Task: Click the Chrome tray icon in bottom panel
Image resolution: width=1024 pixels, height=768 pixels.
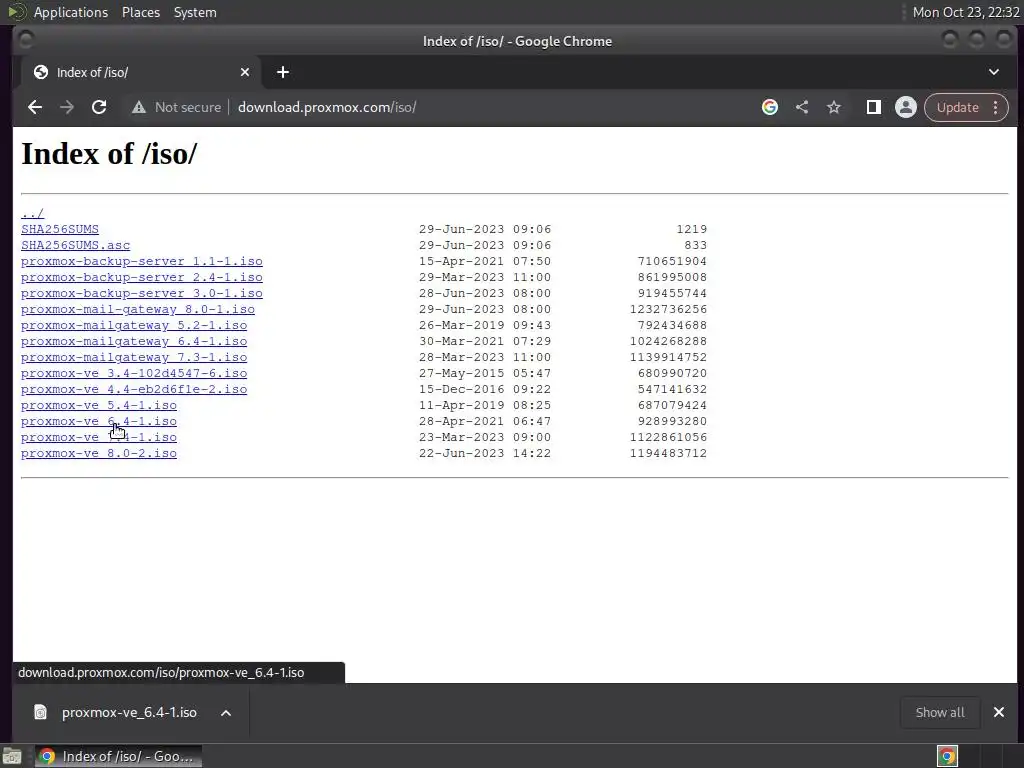Action: [x=947, y=756]
